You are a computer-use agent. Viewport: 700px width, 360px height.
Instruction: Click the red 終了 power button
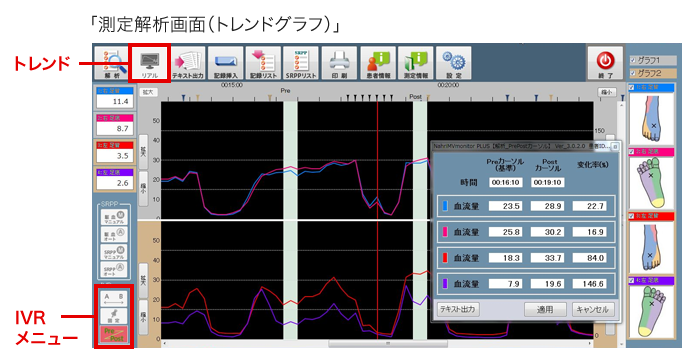pos(605,63)
